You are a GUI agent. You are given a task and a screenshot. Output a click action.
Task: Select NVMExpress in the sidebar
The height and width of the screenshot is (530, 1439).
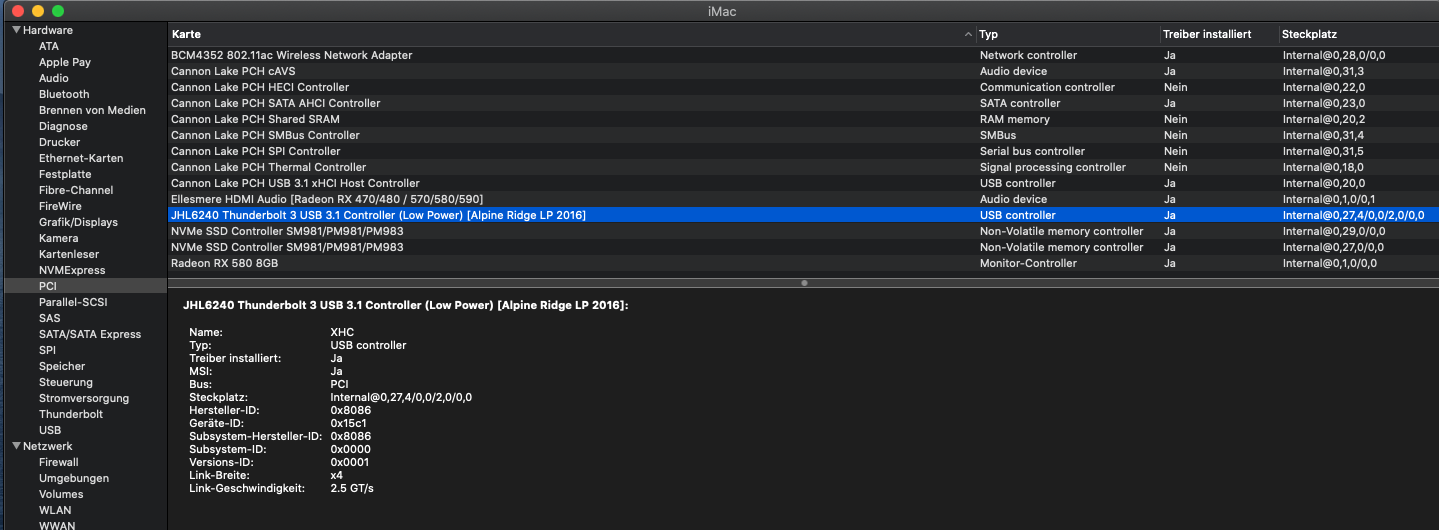coord(71,270)
